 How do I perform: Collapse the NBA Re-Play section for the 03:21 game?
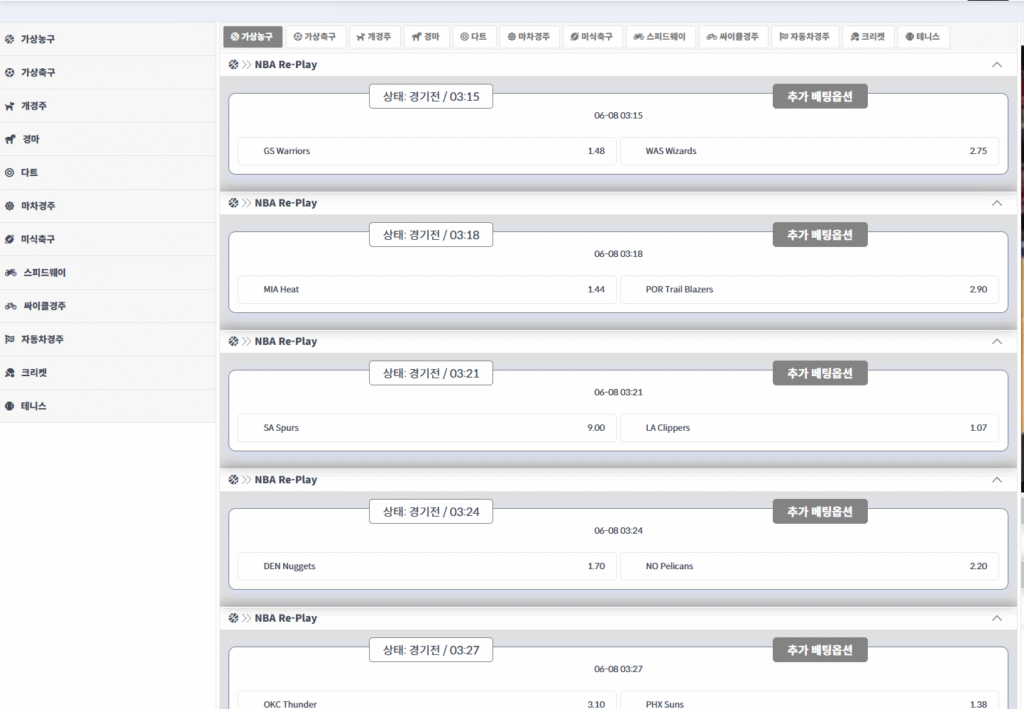[x=997, y=341]
